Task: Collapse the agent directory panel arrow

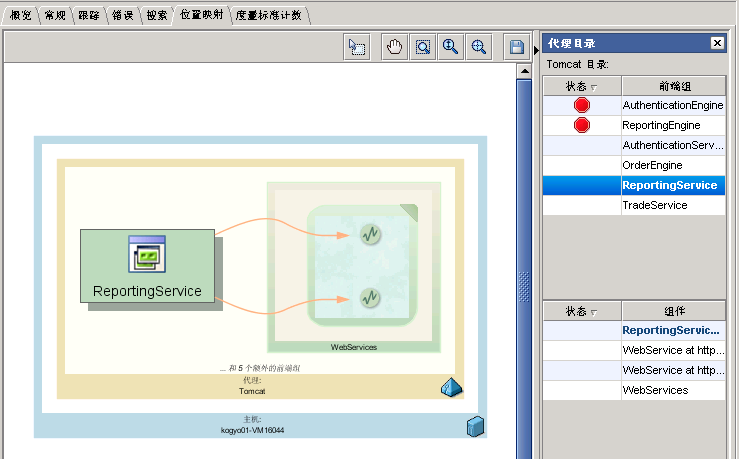Action: pyautogui.click(x=536, y=49)
